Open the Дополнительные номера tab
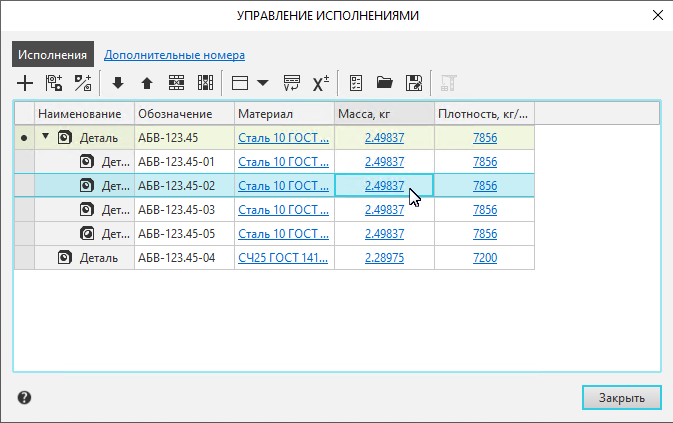 pos(174,55)
